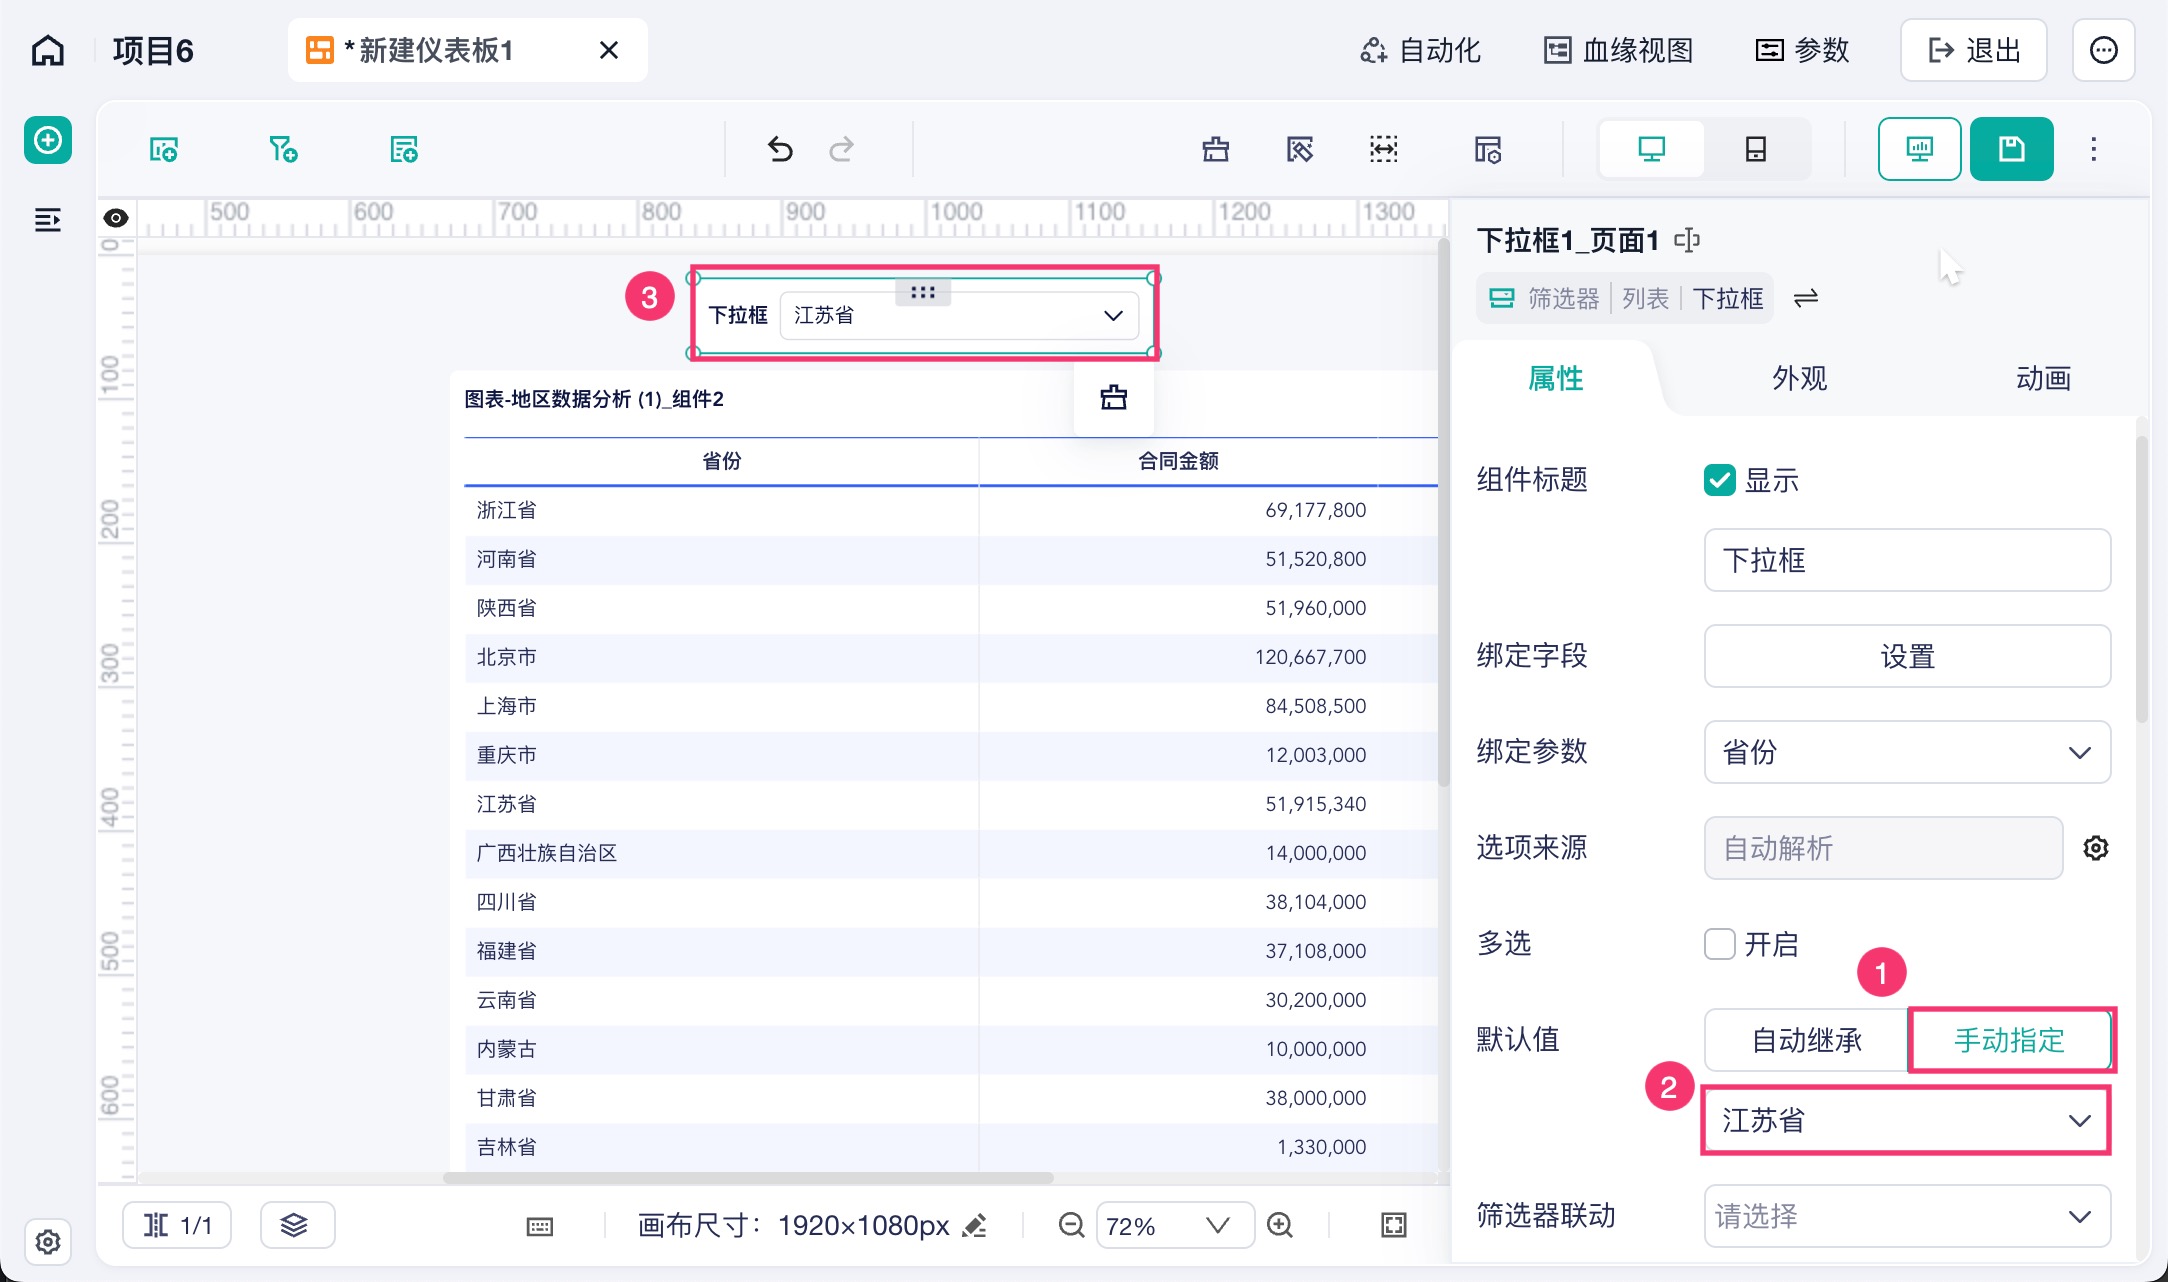Click the green add component plus icon
Viewport: 2168px width, 1282px height.
(x=48, y=140)
